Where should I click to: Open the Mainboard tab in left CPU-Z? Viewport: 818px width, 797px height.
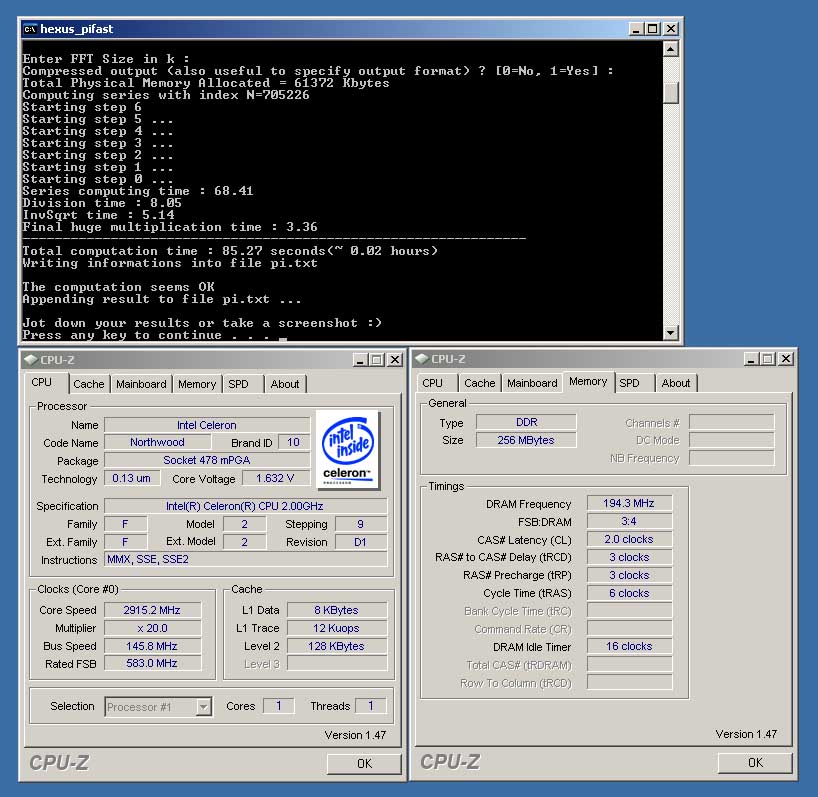pyautogui.click(x=141, y=384)
